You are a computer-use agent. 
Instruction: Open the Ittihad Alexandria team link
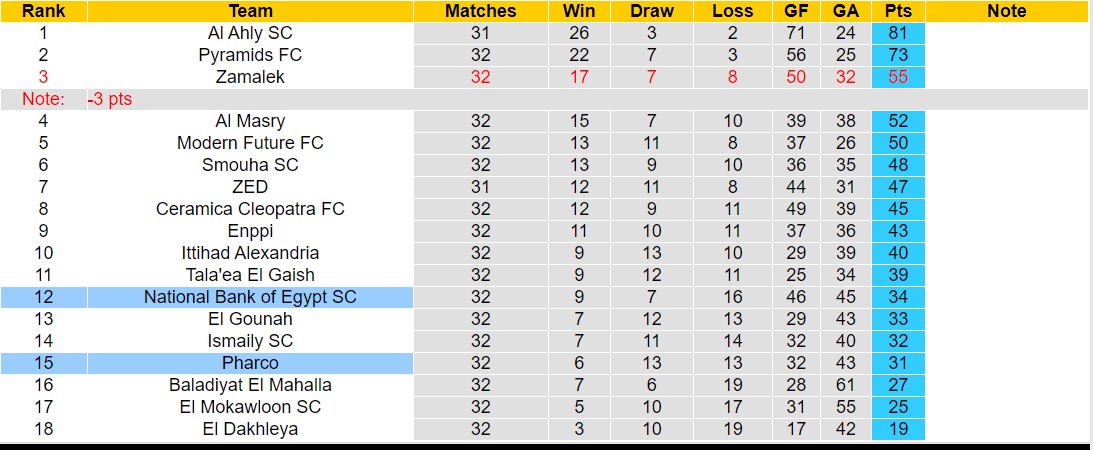tap(250, 253)
